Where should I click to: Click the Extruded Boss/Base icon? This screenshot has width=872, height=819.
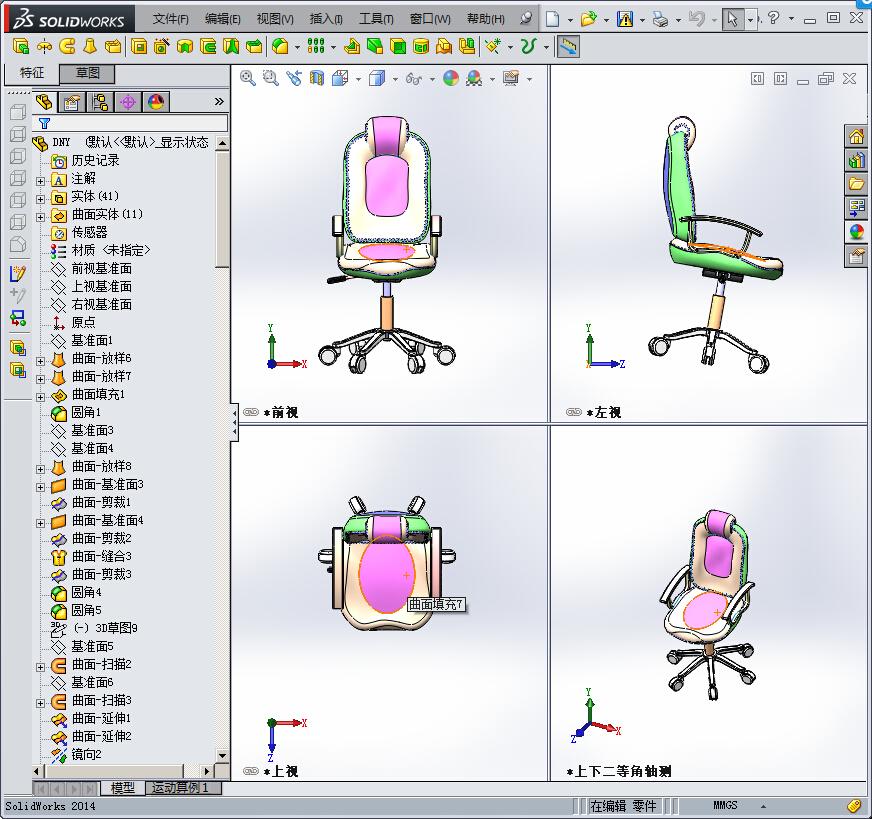[x=21, y=46]
